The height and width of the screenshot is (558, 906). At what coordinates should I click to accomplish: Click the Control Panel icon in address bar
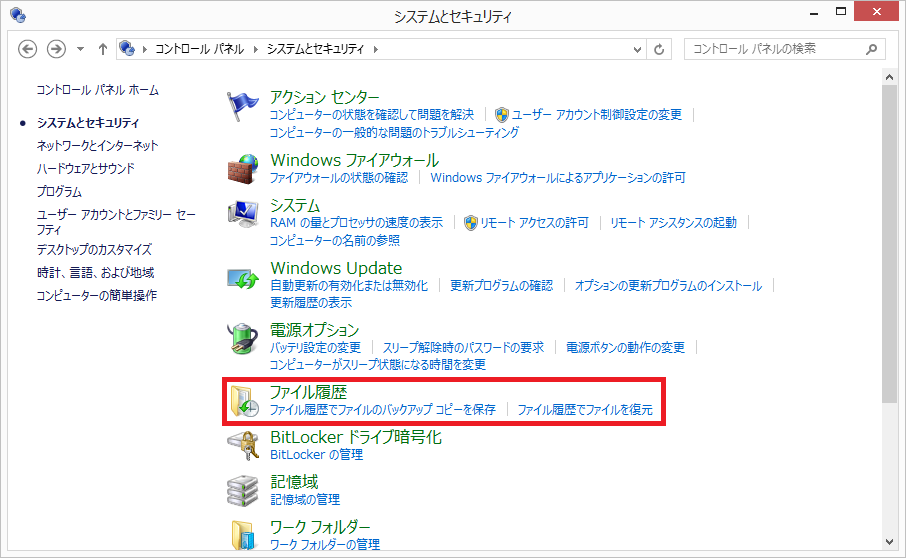pyautogui.click(x=127, y=48)
